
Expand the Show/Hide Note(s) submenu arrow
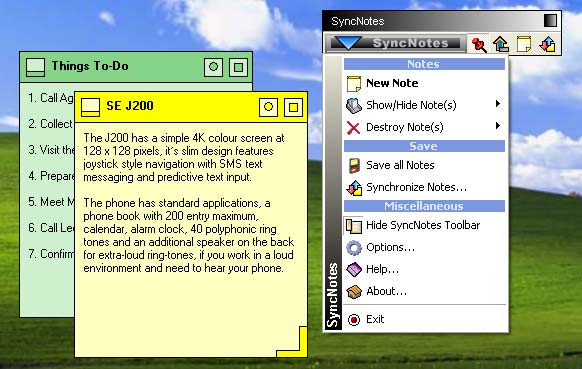coord(498,104)
